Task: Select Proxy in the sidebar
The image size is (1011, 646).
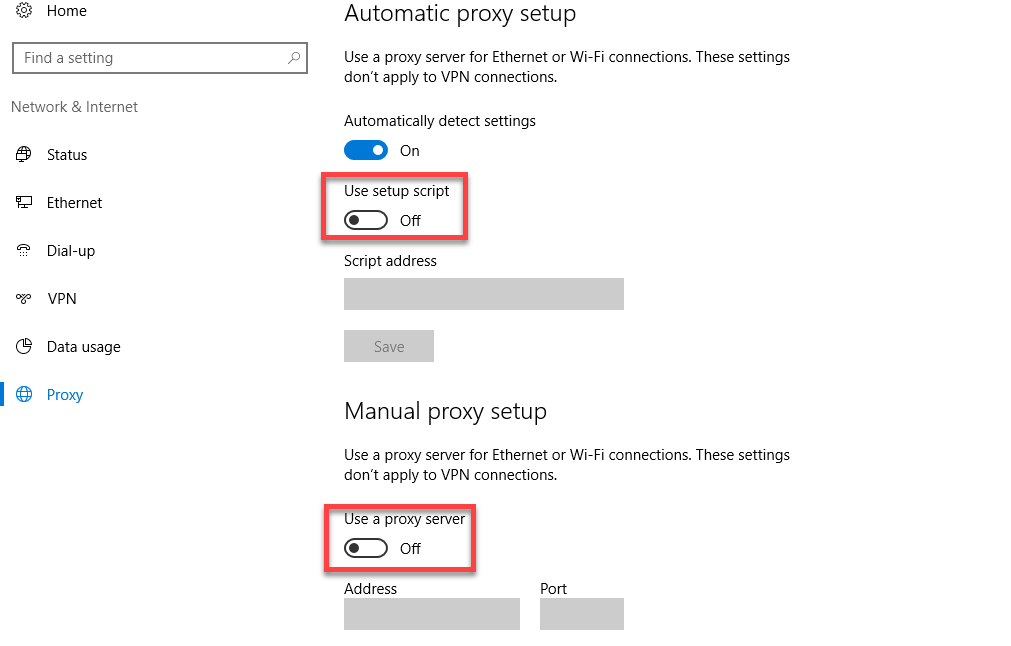Action: click(65, 394)
